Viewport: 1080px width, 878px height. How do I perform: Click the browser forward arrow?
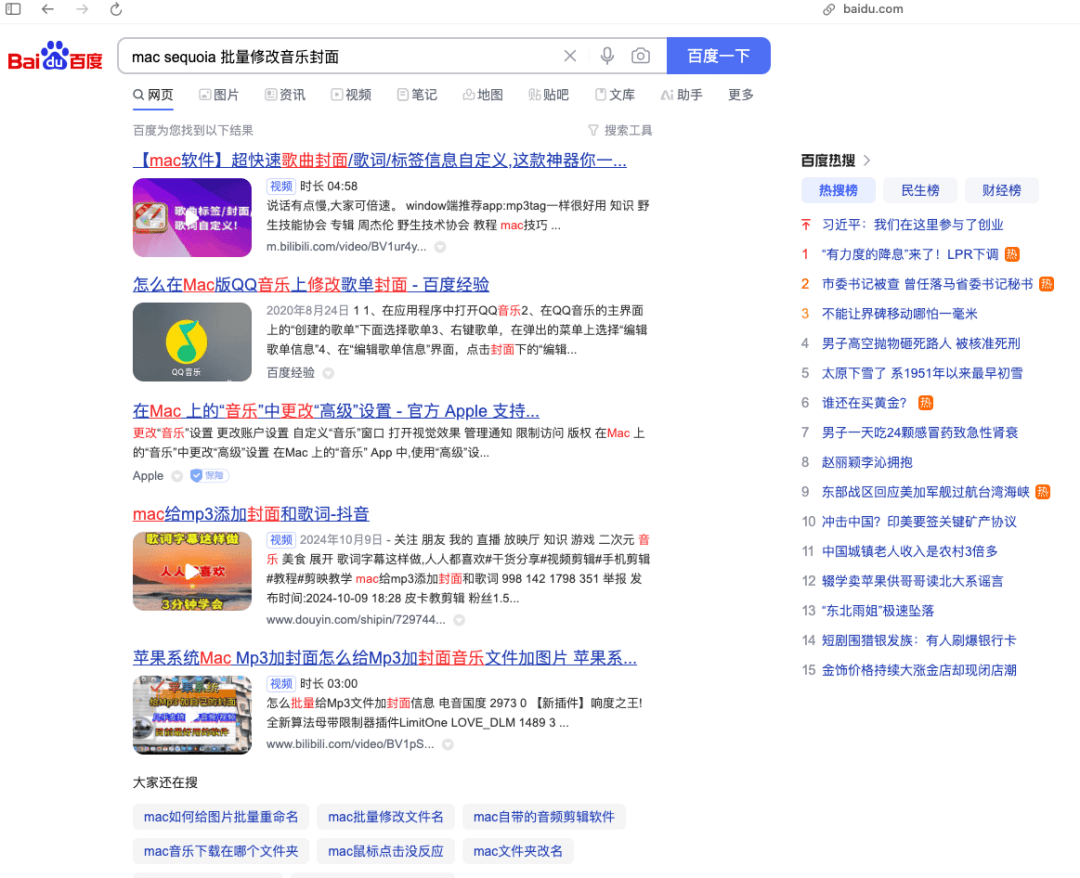click(x=82, y=9)
